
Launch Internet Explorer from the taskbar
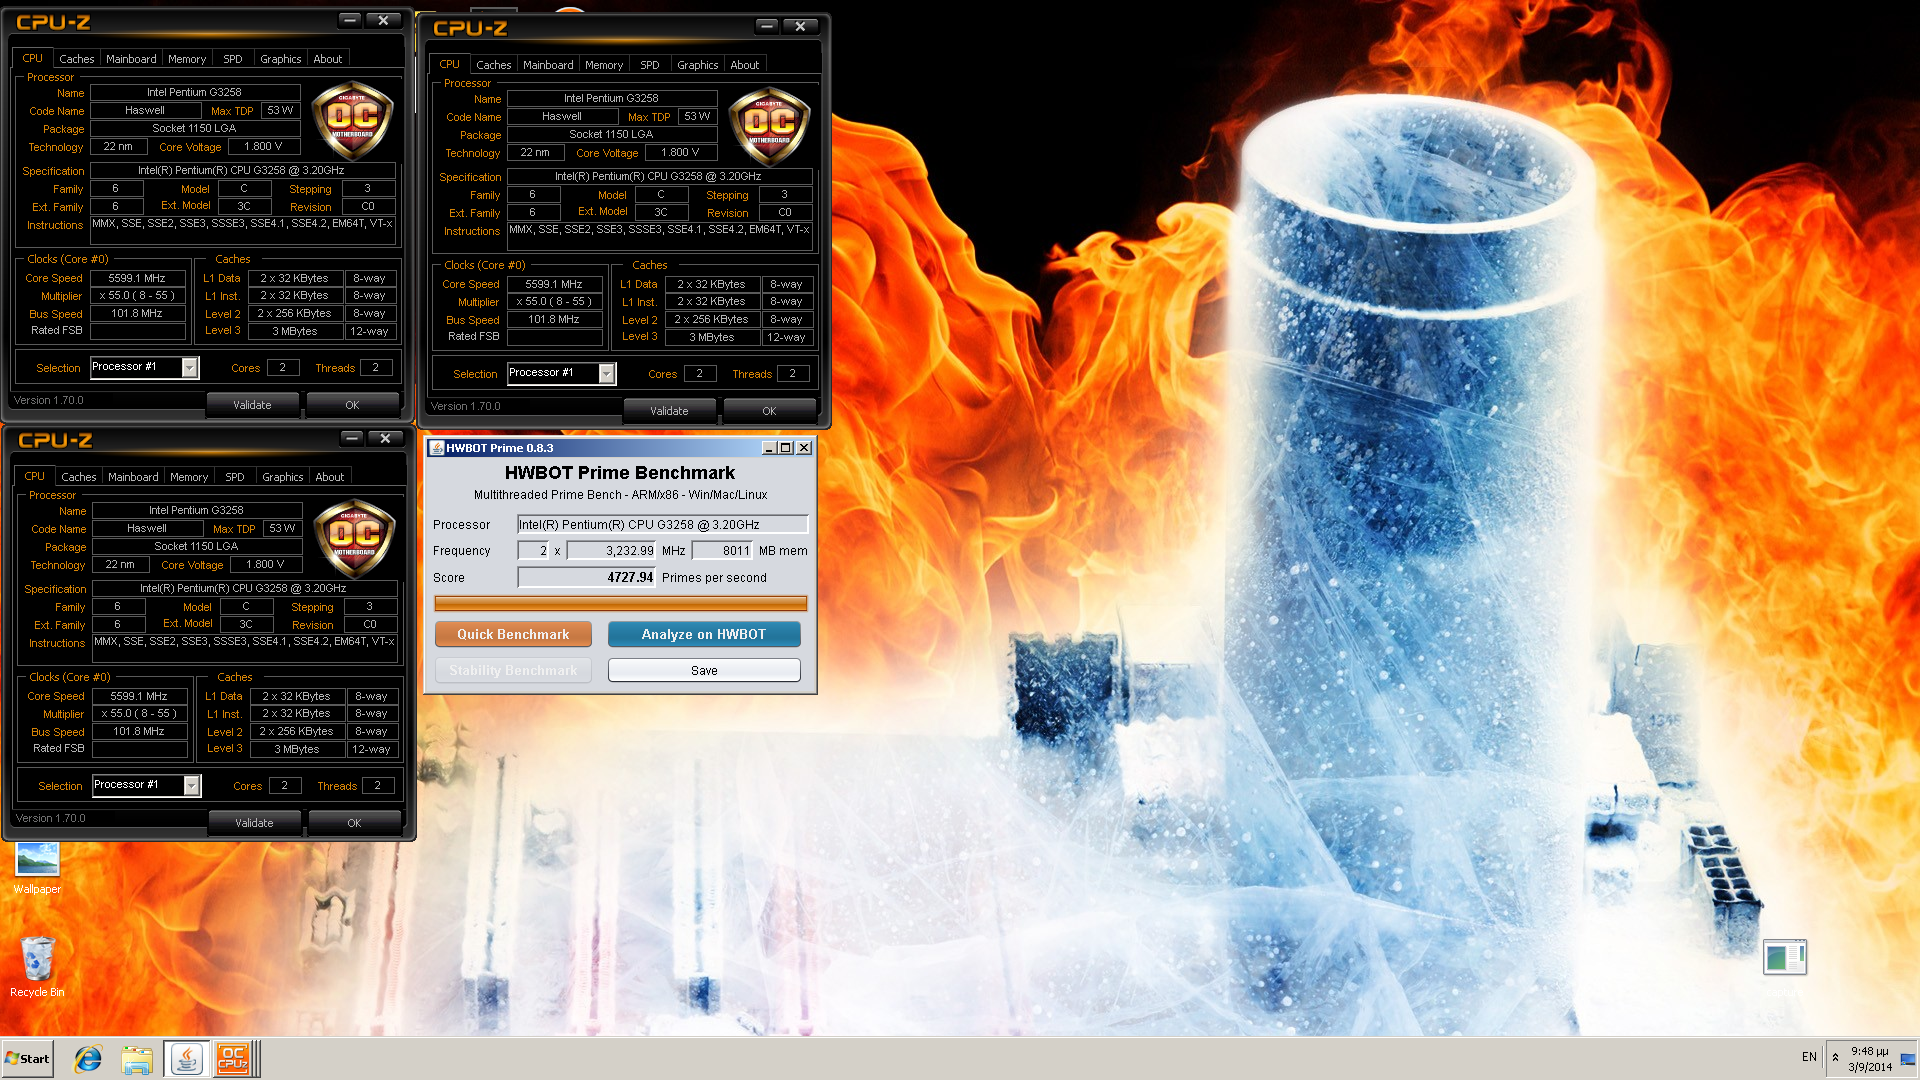(x=88, y=1059)
